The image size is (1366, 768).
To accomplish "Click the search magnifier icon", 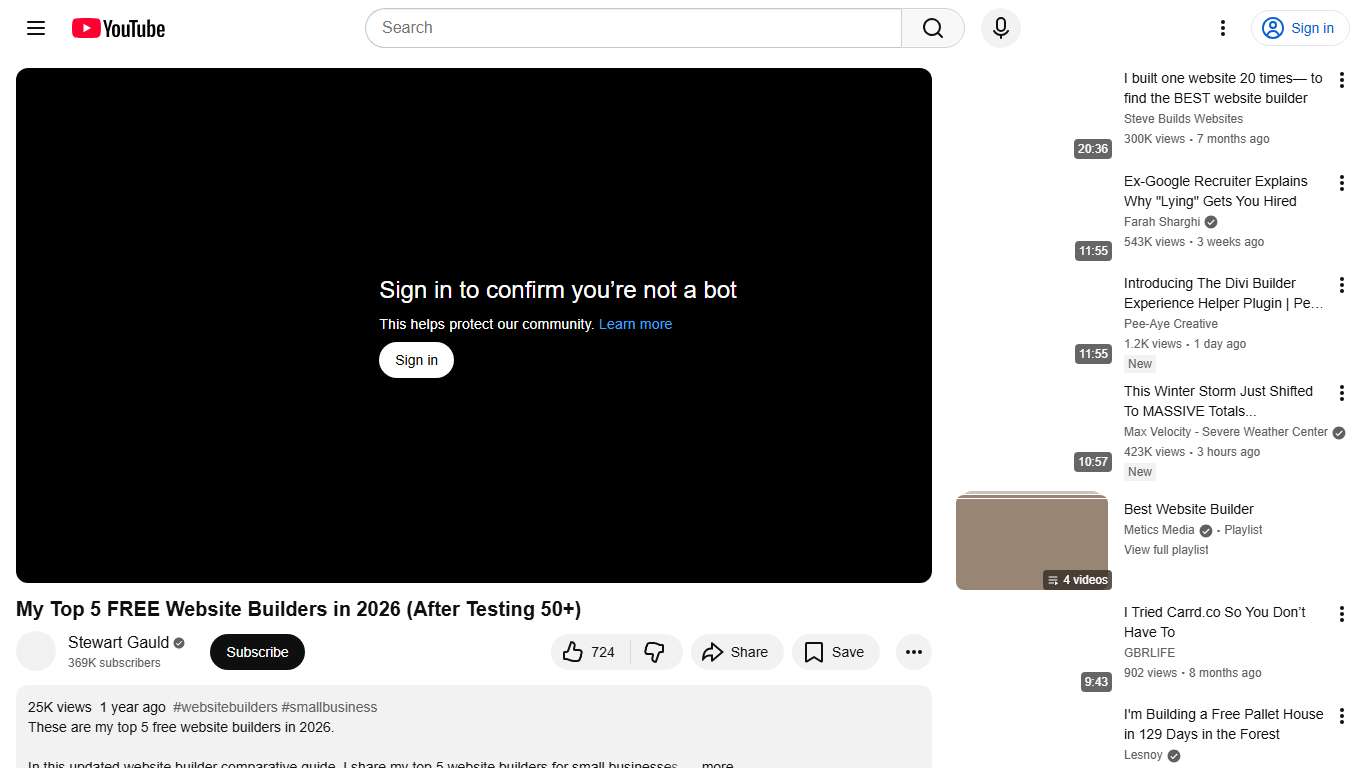I will [x=931, y=28].
